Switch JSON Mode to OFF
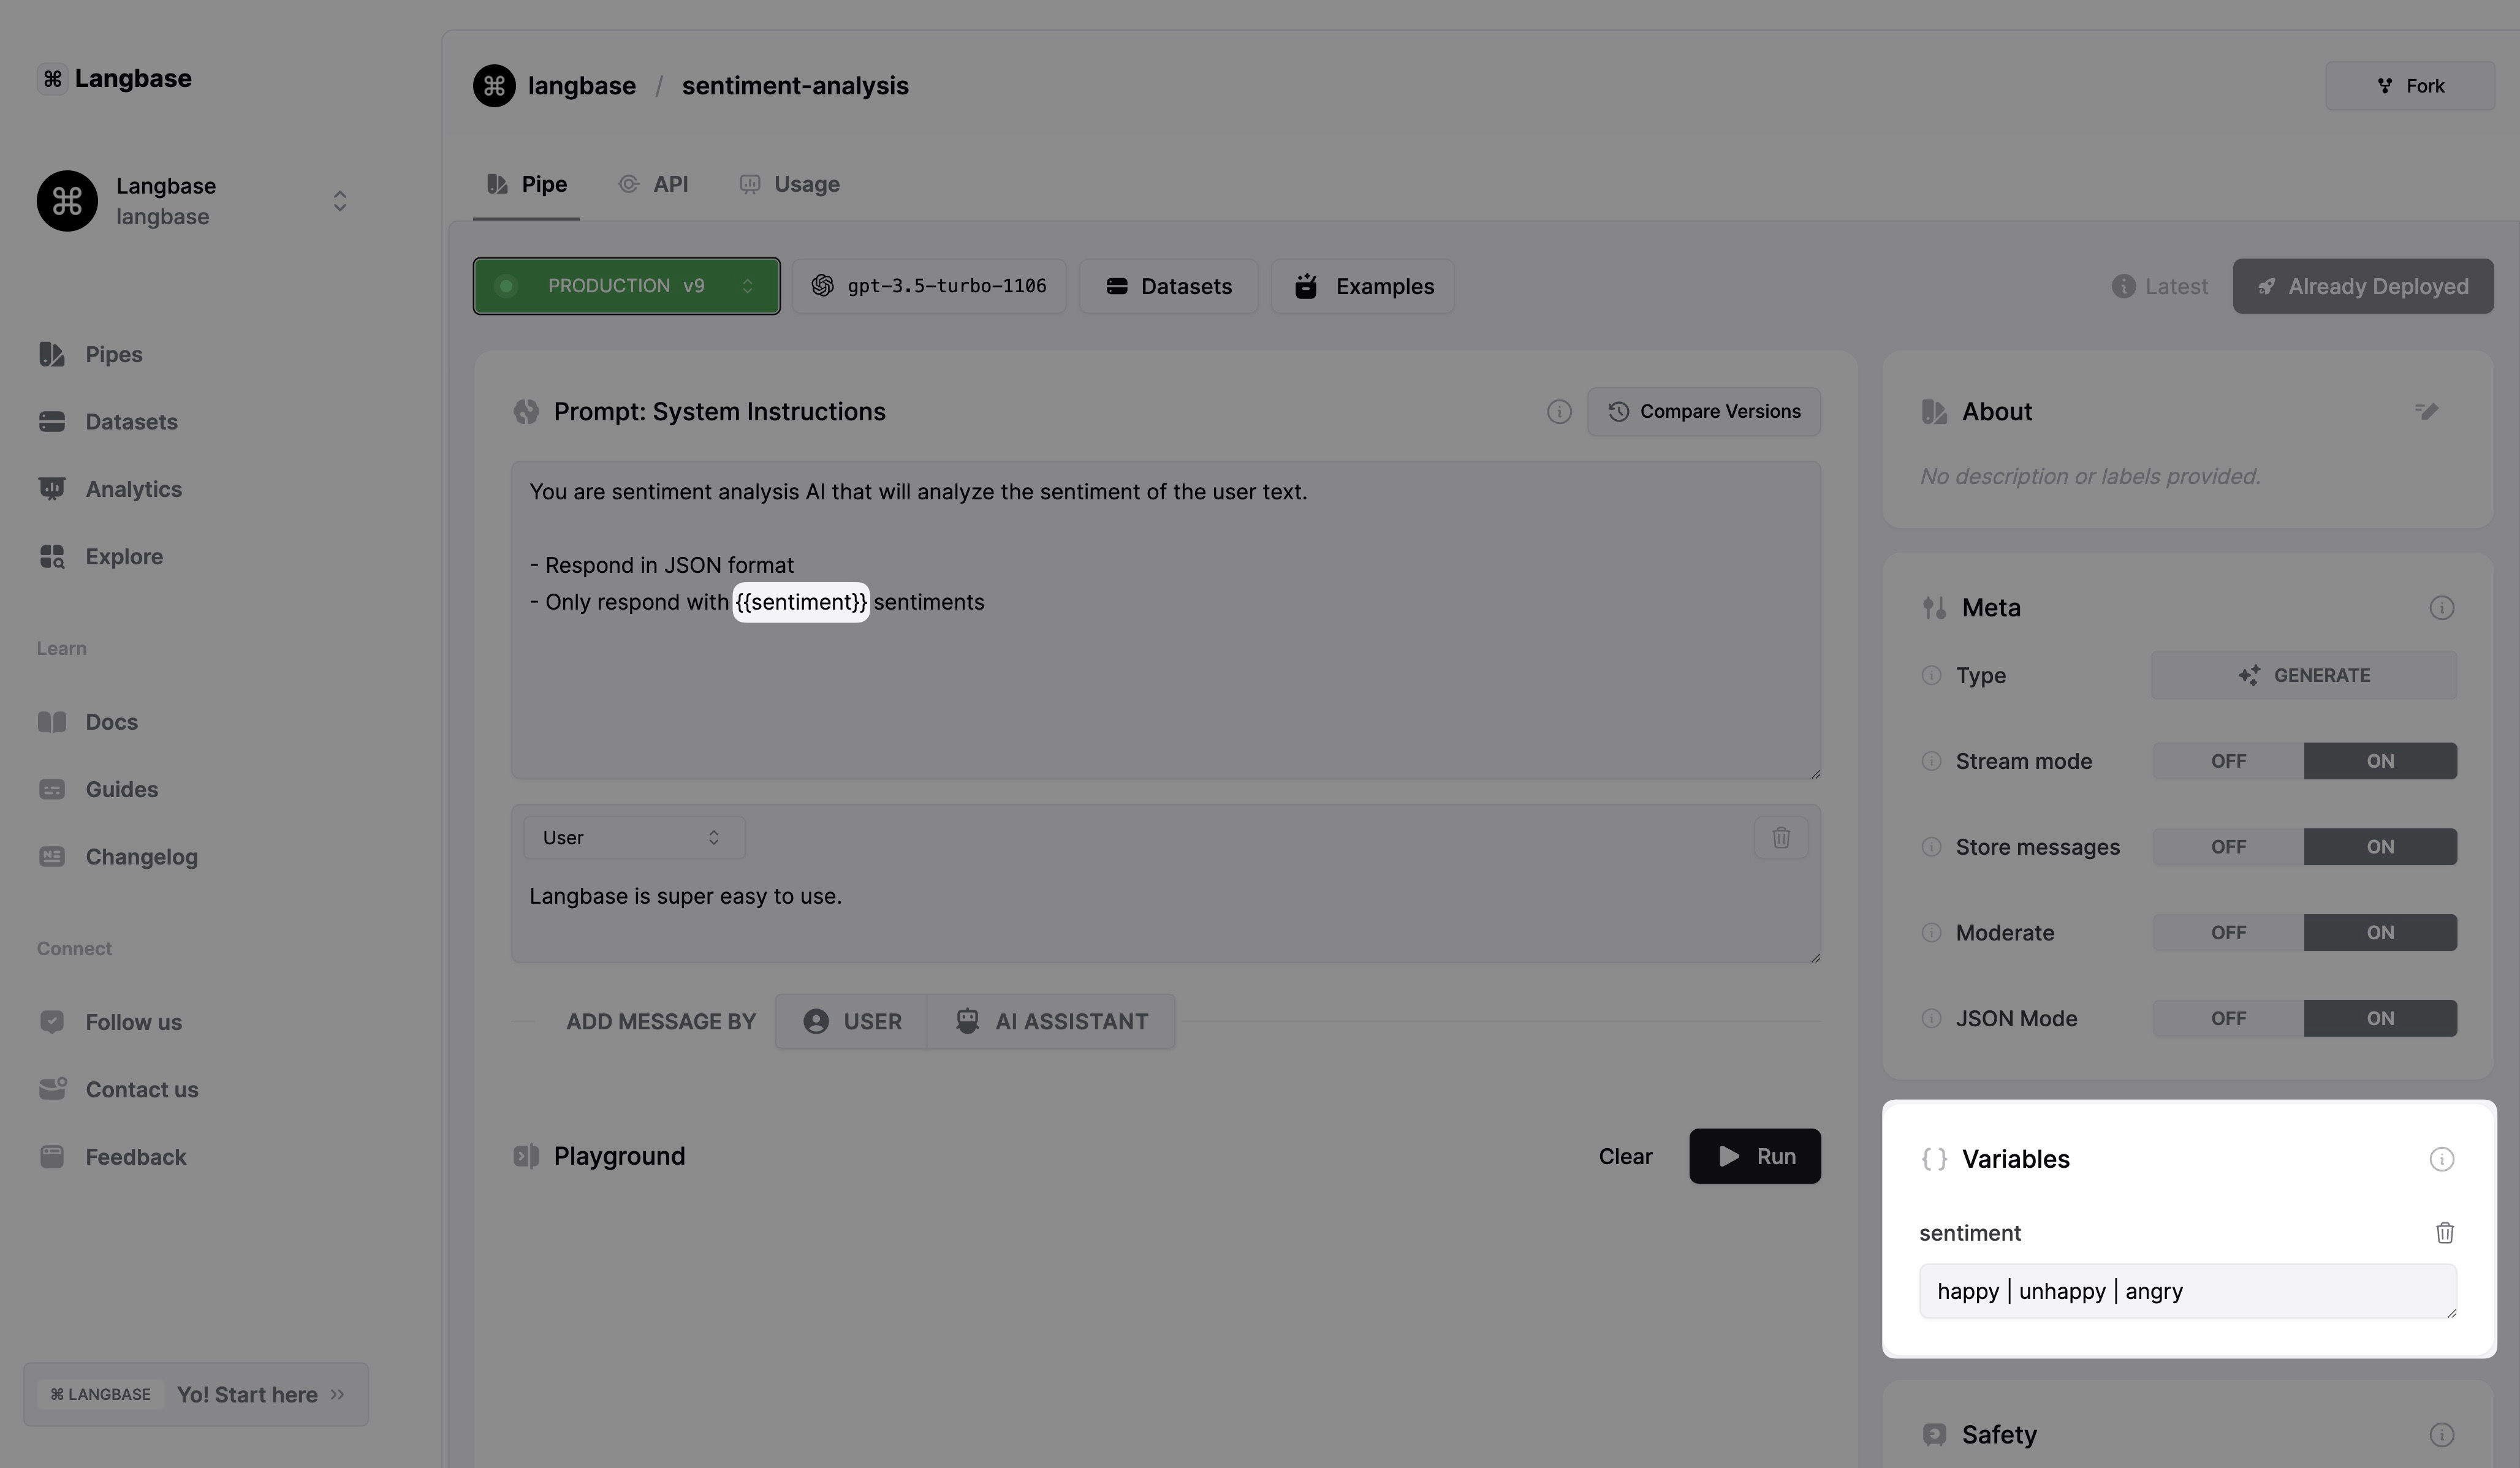This screenshot has height=1468, width=2520. click(x=2227, y=1019)
